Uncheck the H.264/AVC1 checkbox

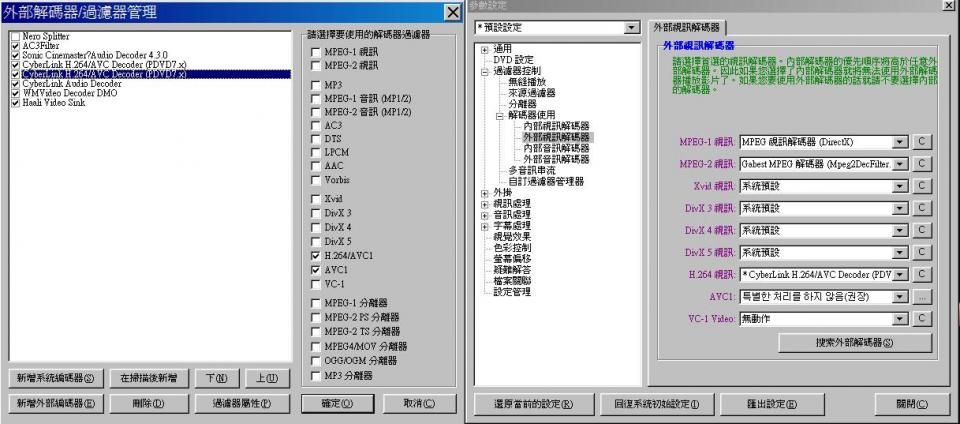point(315,256)
